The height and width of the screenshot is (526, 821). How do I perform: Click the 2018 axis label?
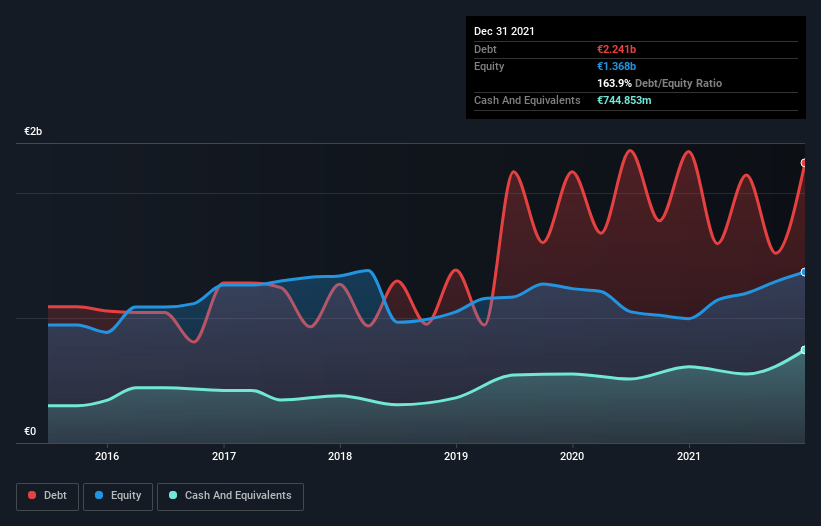click(x=340, y=456)
